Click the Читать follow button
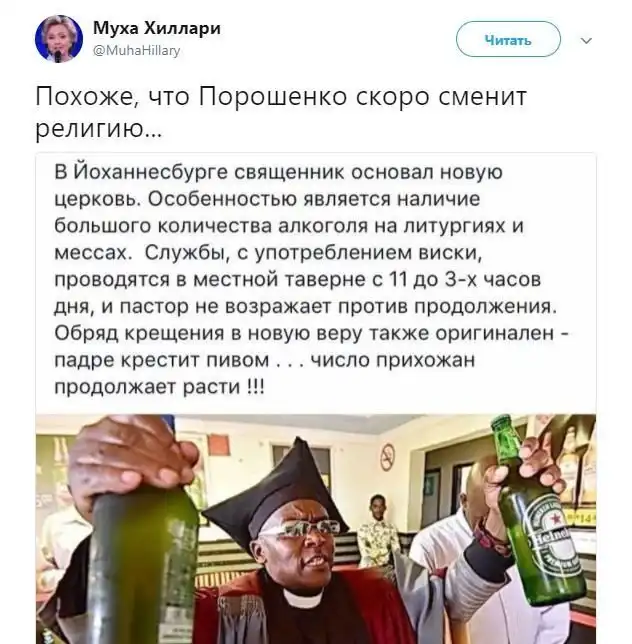Image resolution: width=632 pixels, height=644 pixels. point(508,39)
